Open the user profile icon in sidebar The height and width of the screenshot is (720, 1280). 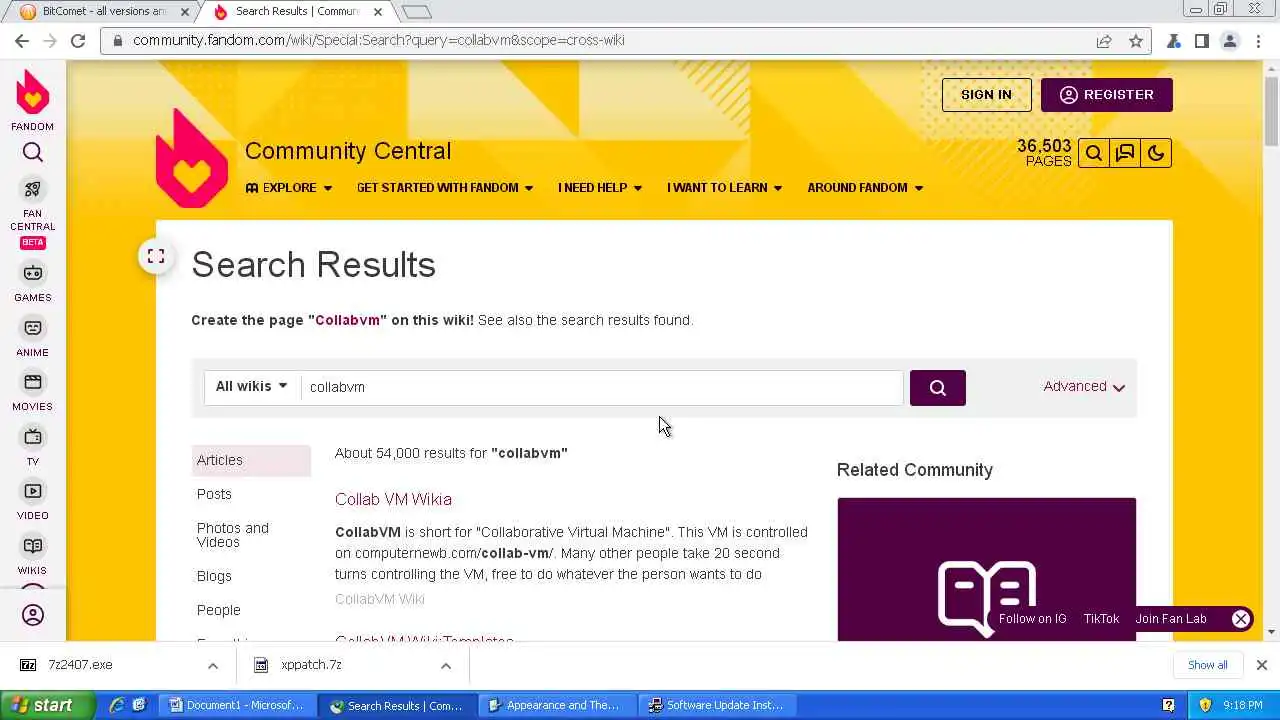(33, 615)
